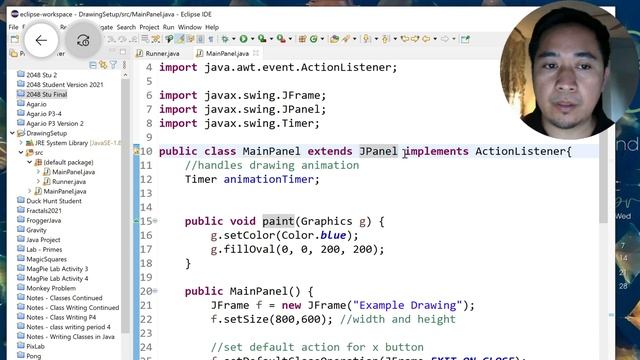Click the Next Annotation icon
Screen dimensions: 640x360
[367, 39]
